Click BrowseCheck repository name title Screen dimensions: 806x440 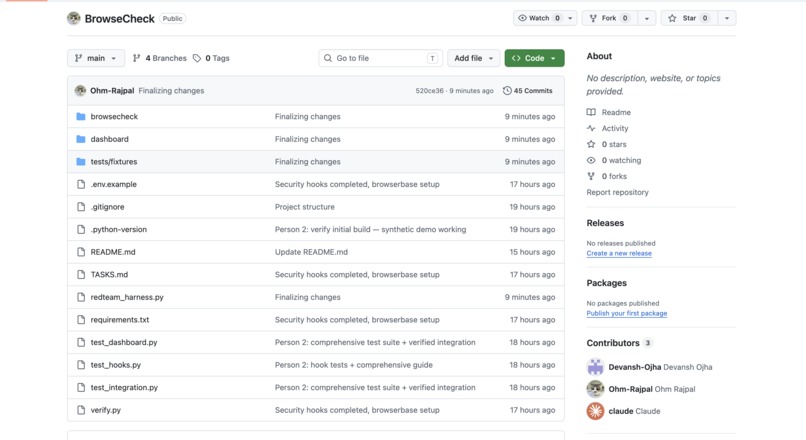click(x=119, y=19)
